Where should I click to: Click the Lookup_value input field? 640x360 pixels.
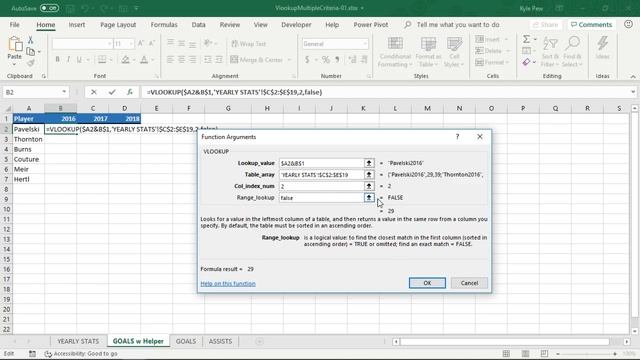pyautogui.click(x=321, y=163)
